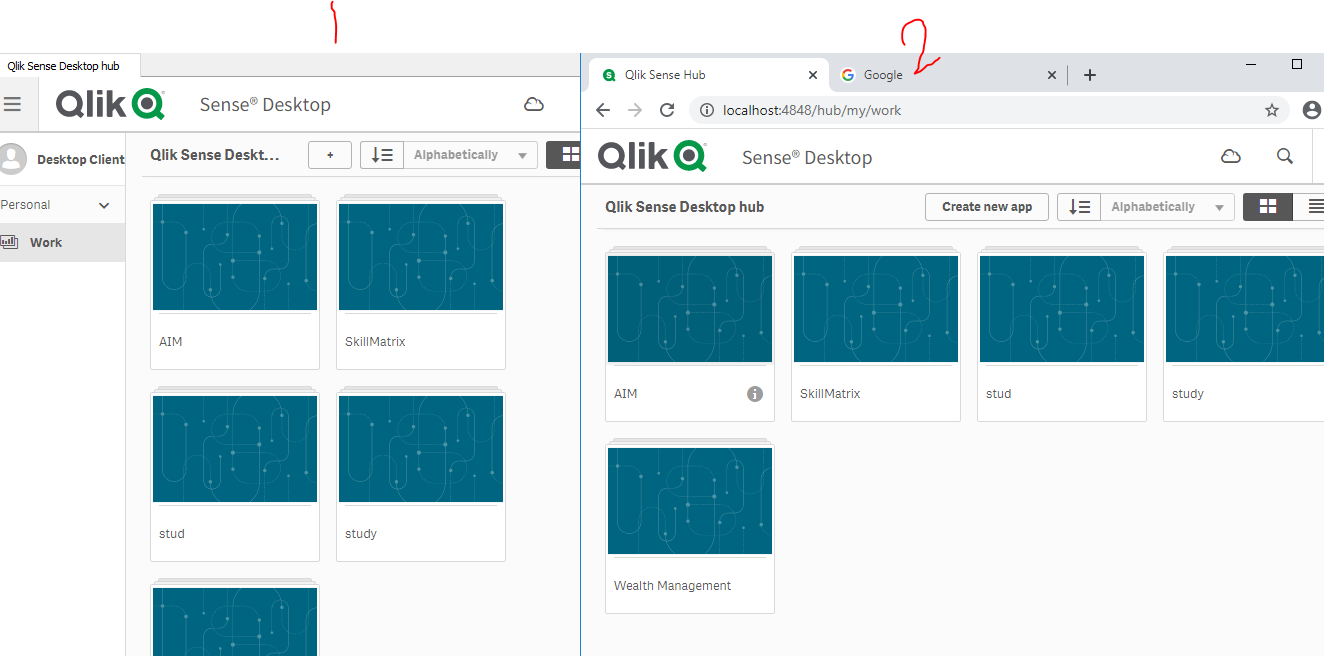Open search with the magnifier icon in browser hub
Viewport: 1324px width, 656px height.
pos(1285,156)
